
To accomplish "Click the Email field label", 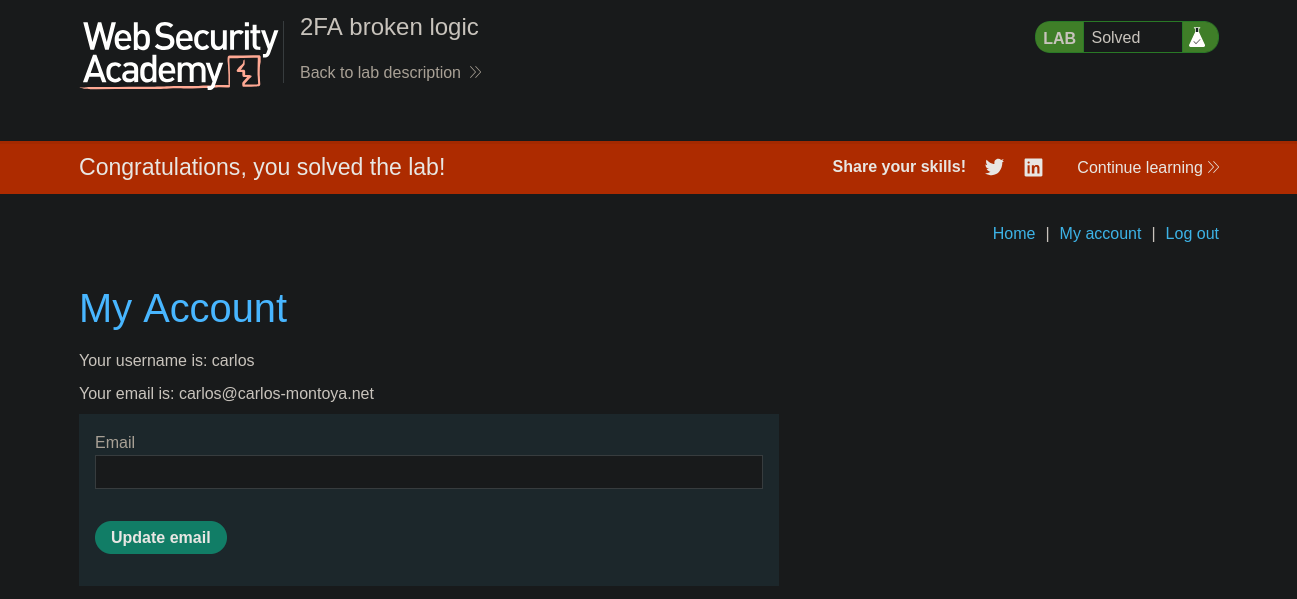I will coord(115,442).
